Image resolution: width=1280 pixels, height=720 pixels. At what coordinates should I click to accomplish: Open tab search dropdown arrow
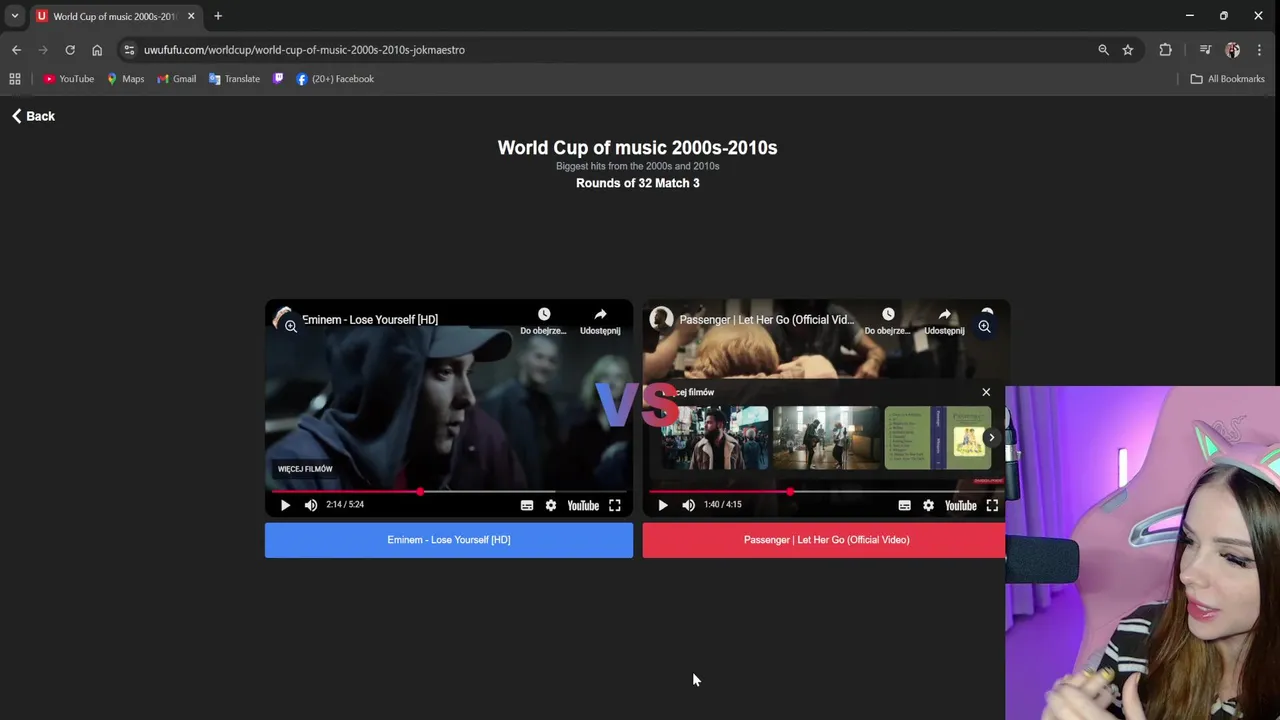(x=14, y=16)
